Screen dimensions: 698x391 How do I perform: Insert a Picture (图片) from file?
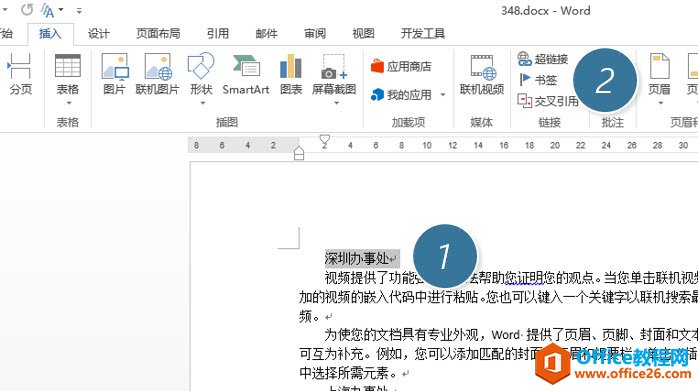114,73
